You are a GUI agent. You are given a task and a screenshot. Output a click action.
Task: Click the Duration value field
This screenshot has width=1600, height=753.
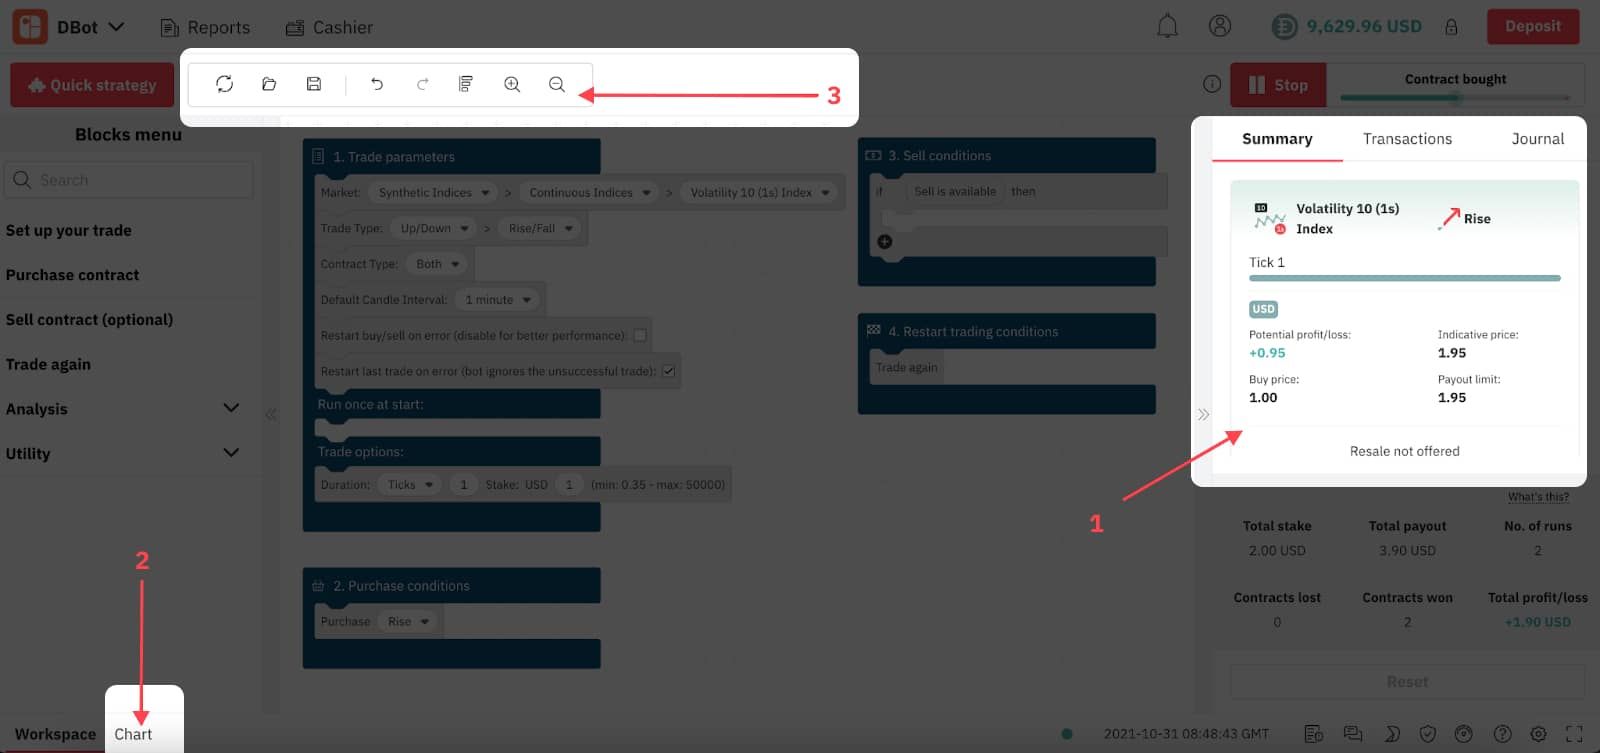(463, 484)
